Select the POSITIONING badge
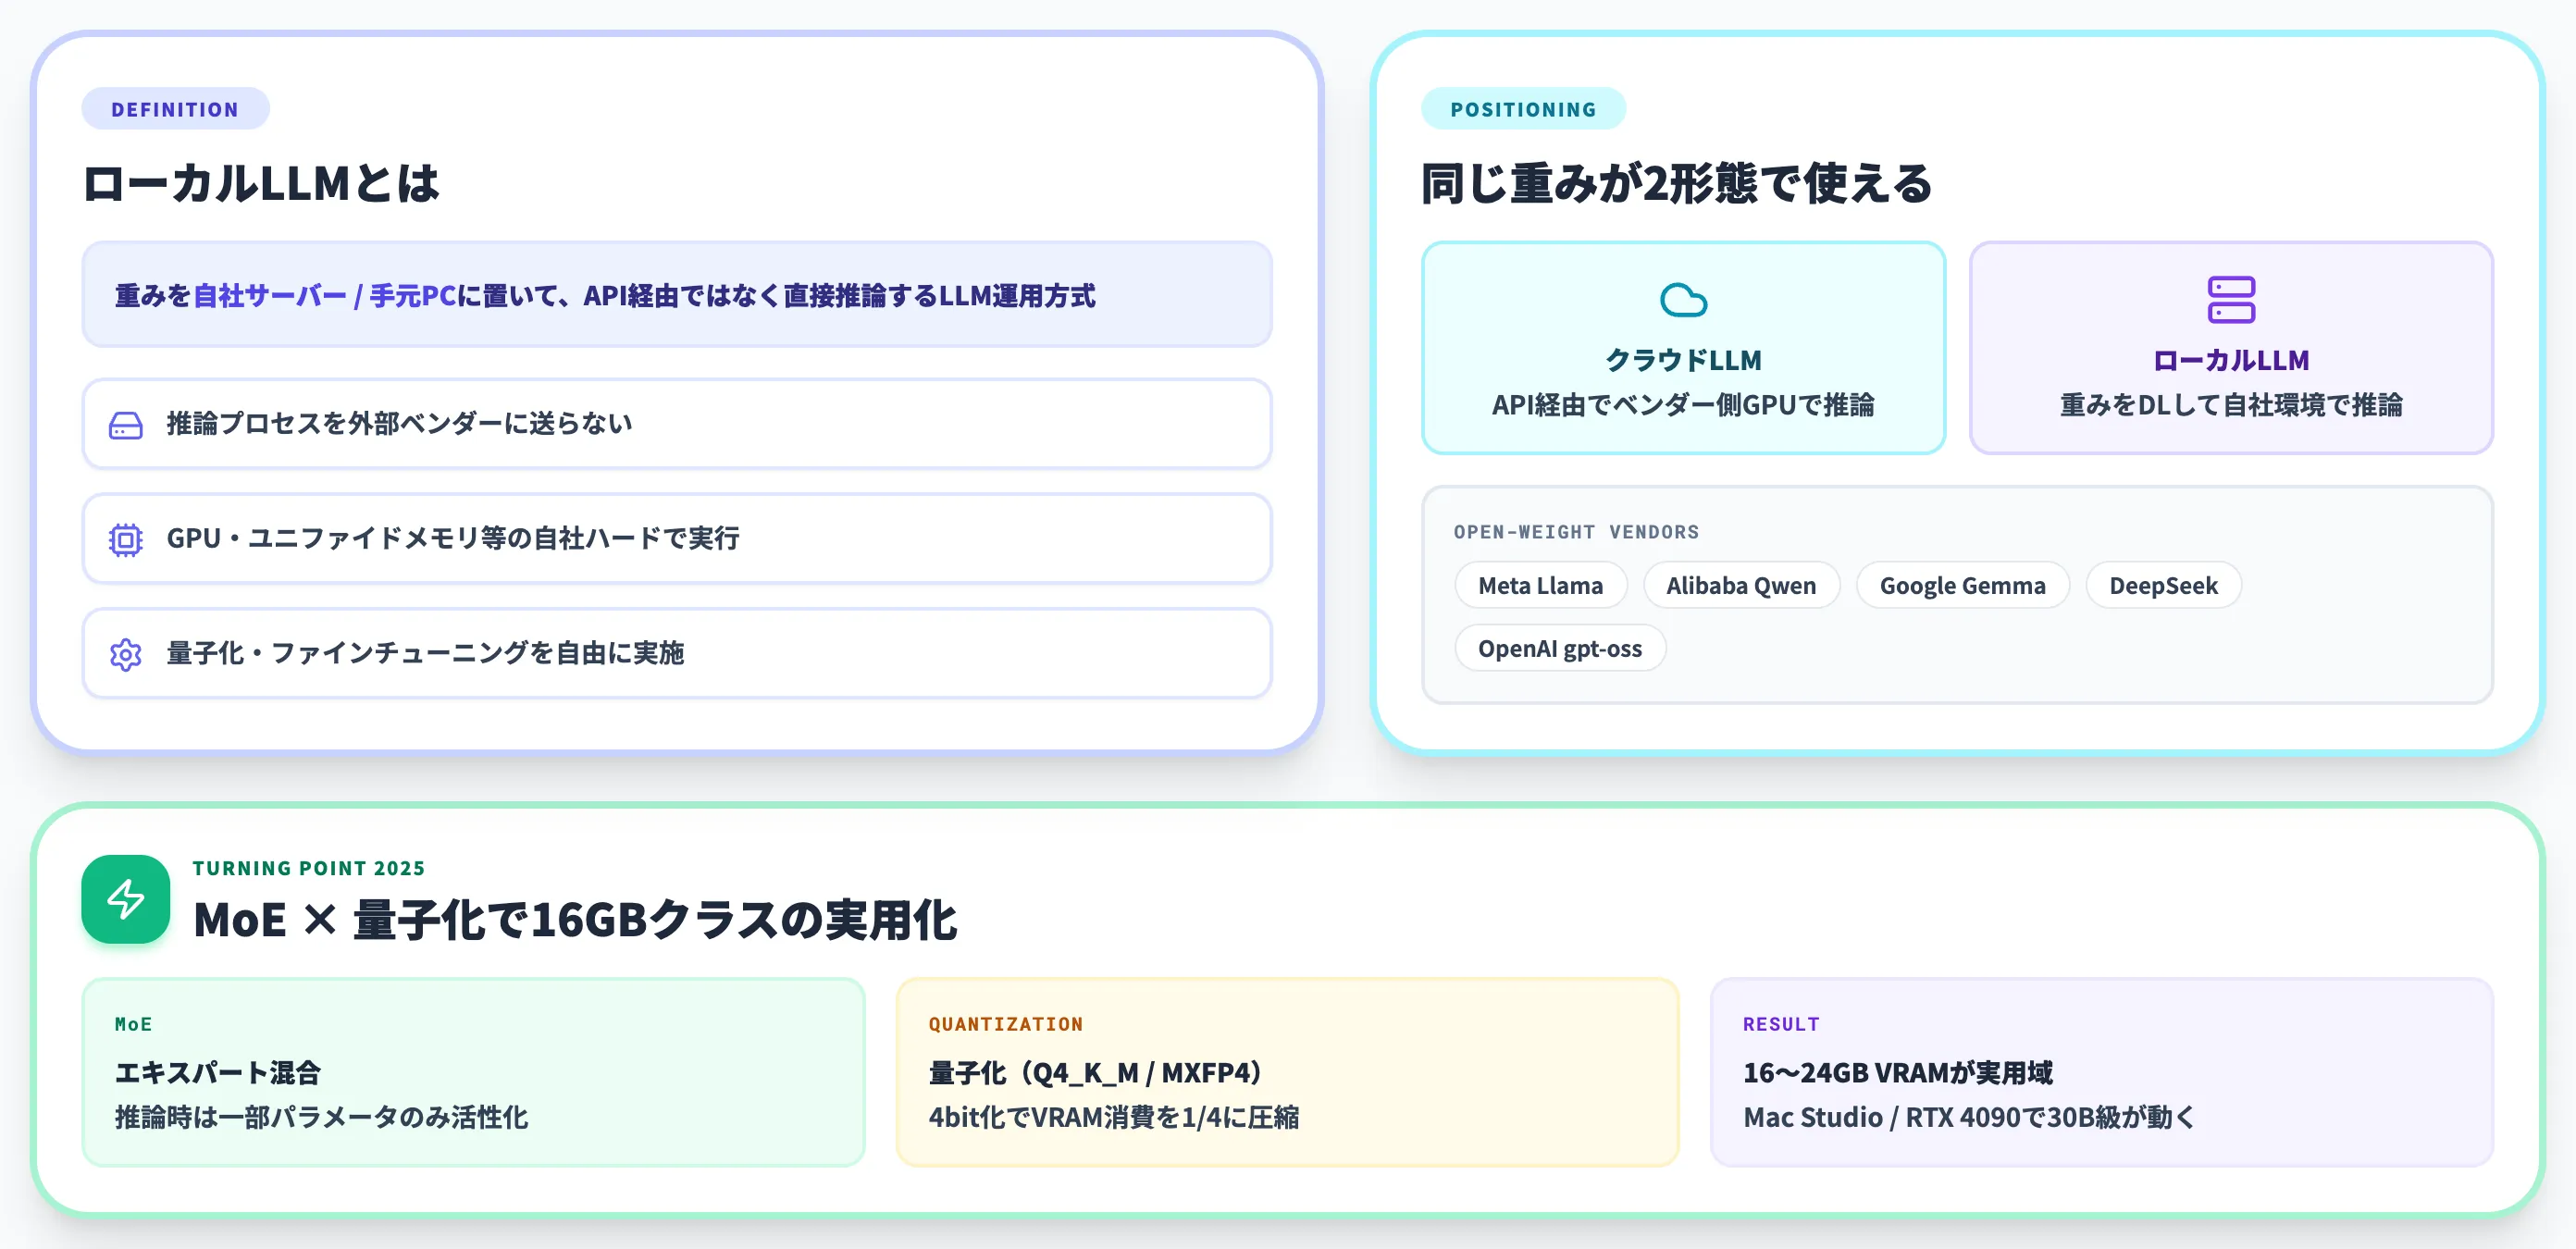Screen dimensions: 2576x1249 (x=1523, y=109)
